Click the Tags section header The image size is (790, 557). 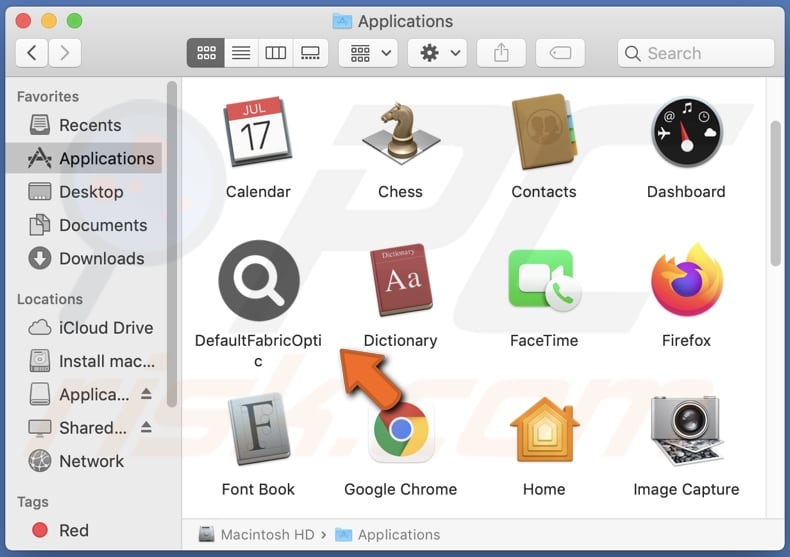click(33, 502)
